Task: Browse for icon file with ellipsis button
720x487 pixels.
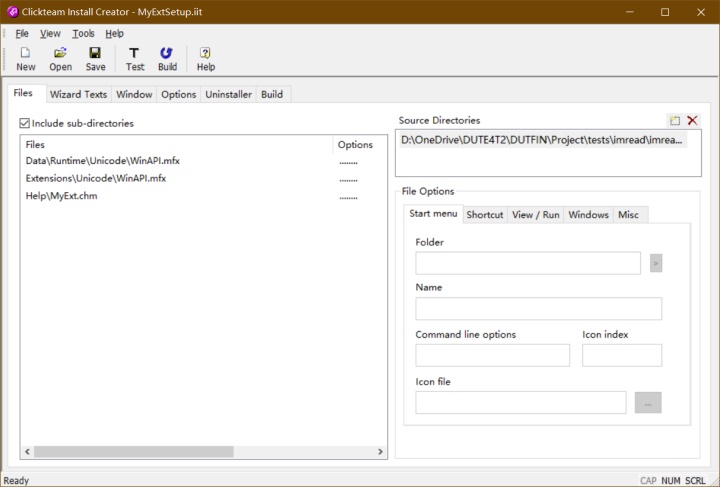Action: click(x=648, y=402)
